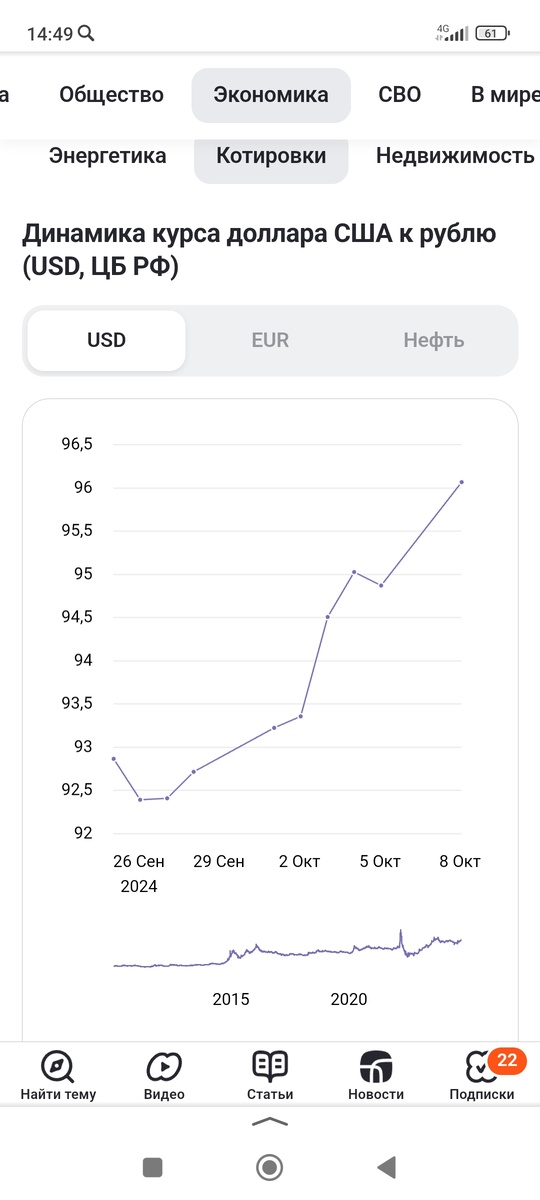Screen dimensions: 540x1200
Task: Click the 2020 mark on history range chart
Action: pos(349,999)
